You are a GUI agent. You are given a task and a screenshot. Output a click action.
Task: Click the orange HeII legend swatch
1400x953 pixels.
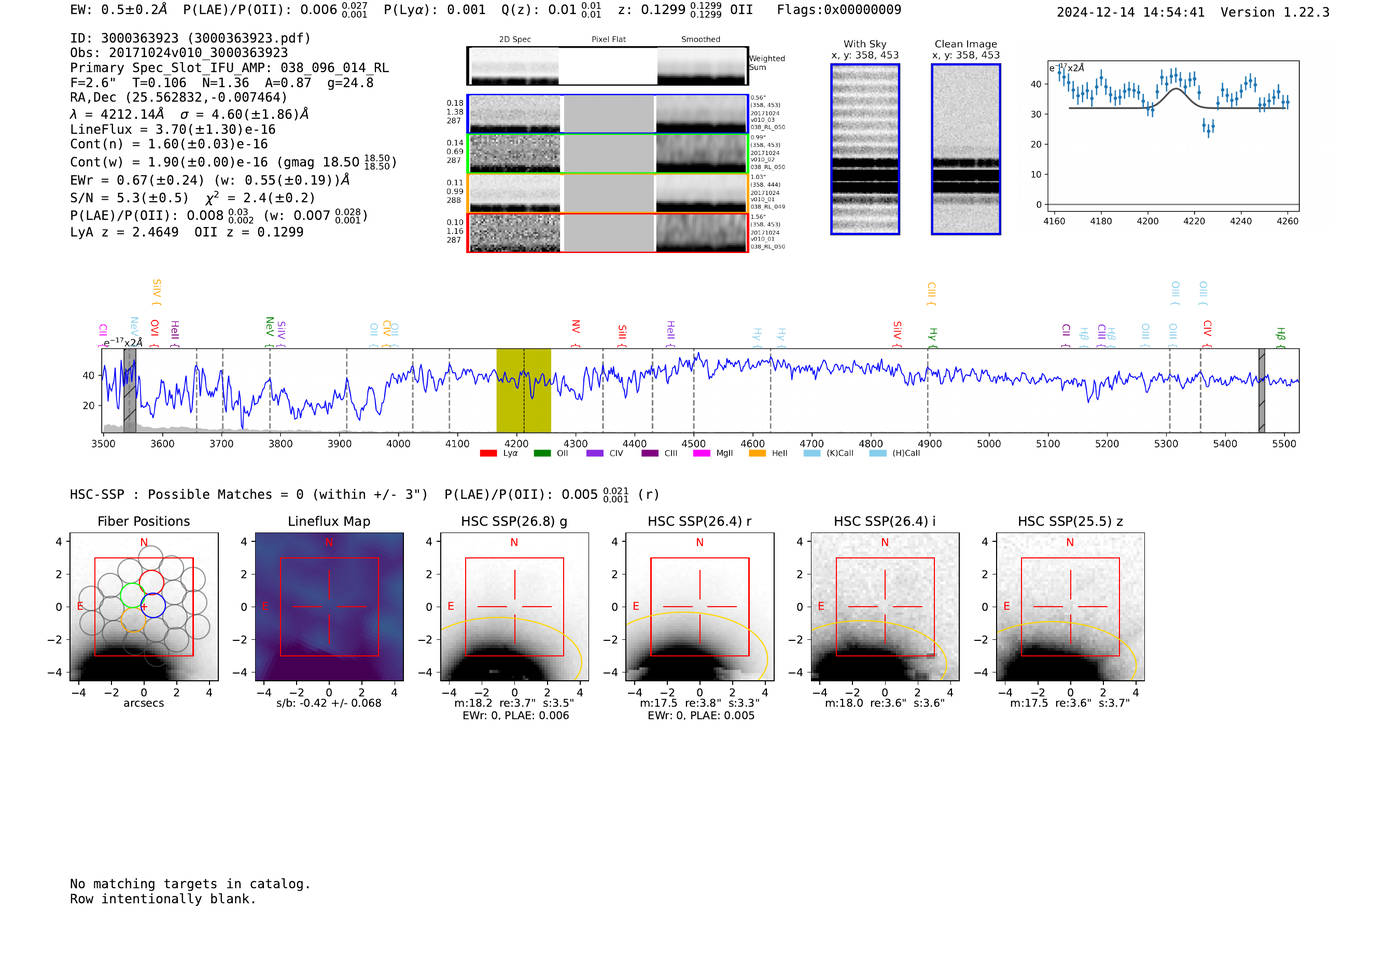coord(757,453)
